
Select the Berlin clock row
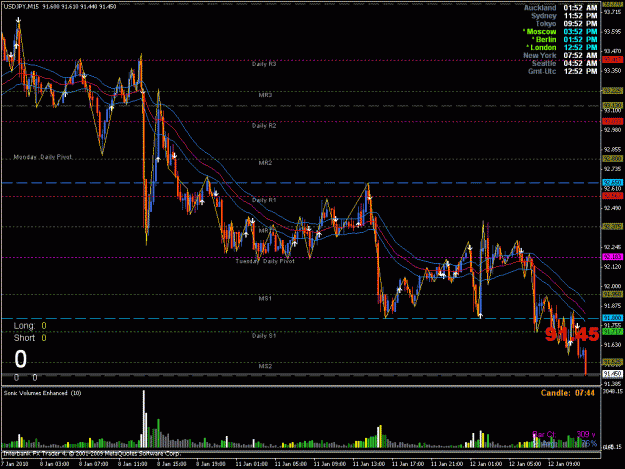pos(564,39)
